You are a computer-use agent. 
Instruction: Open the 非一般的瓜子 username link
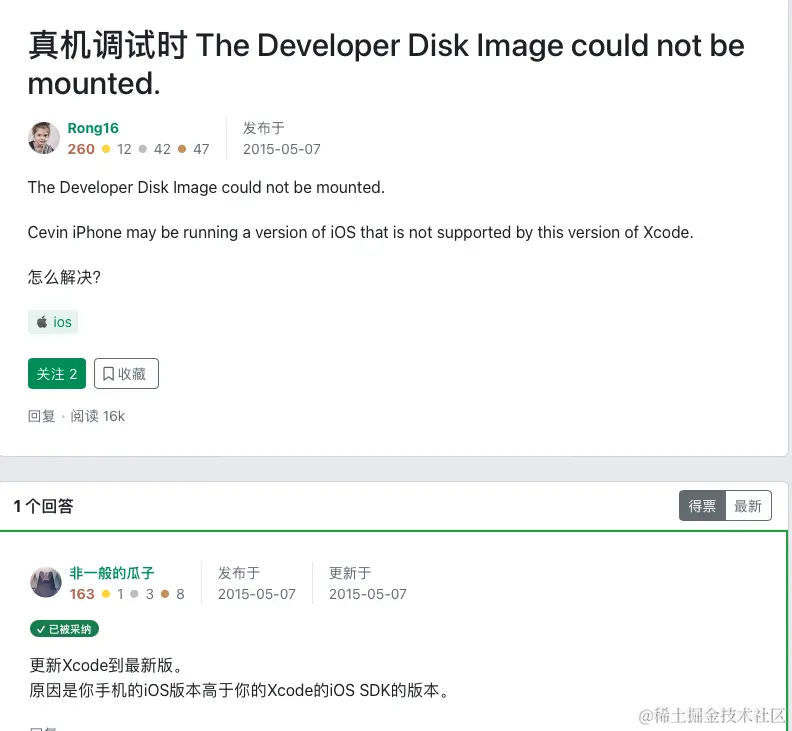coord(112,573)
